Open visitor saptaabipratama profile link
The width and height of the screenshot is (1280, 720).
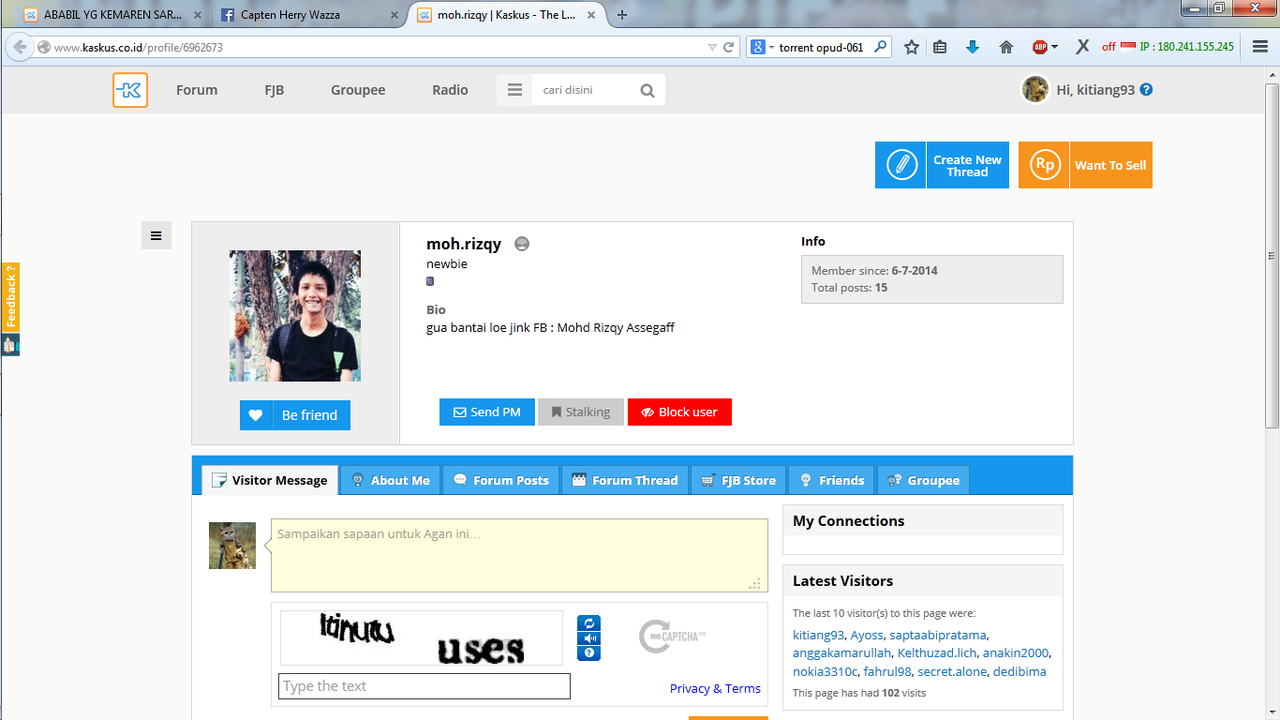pos(938,635)
